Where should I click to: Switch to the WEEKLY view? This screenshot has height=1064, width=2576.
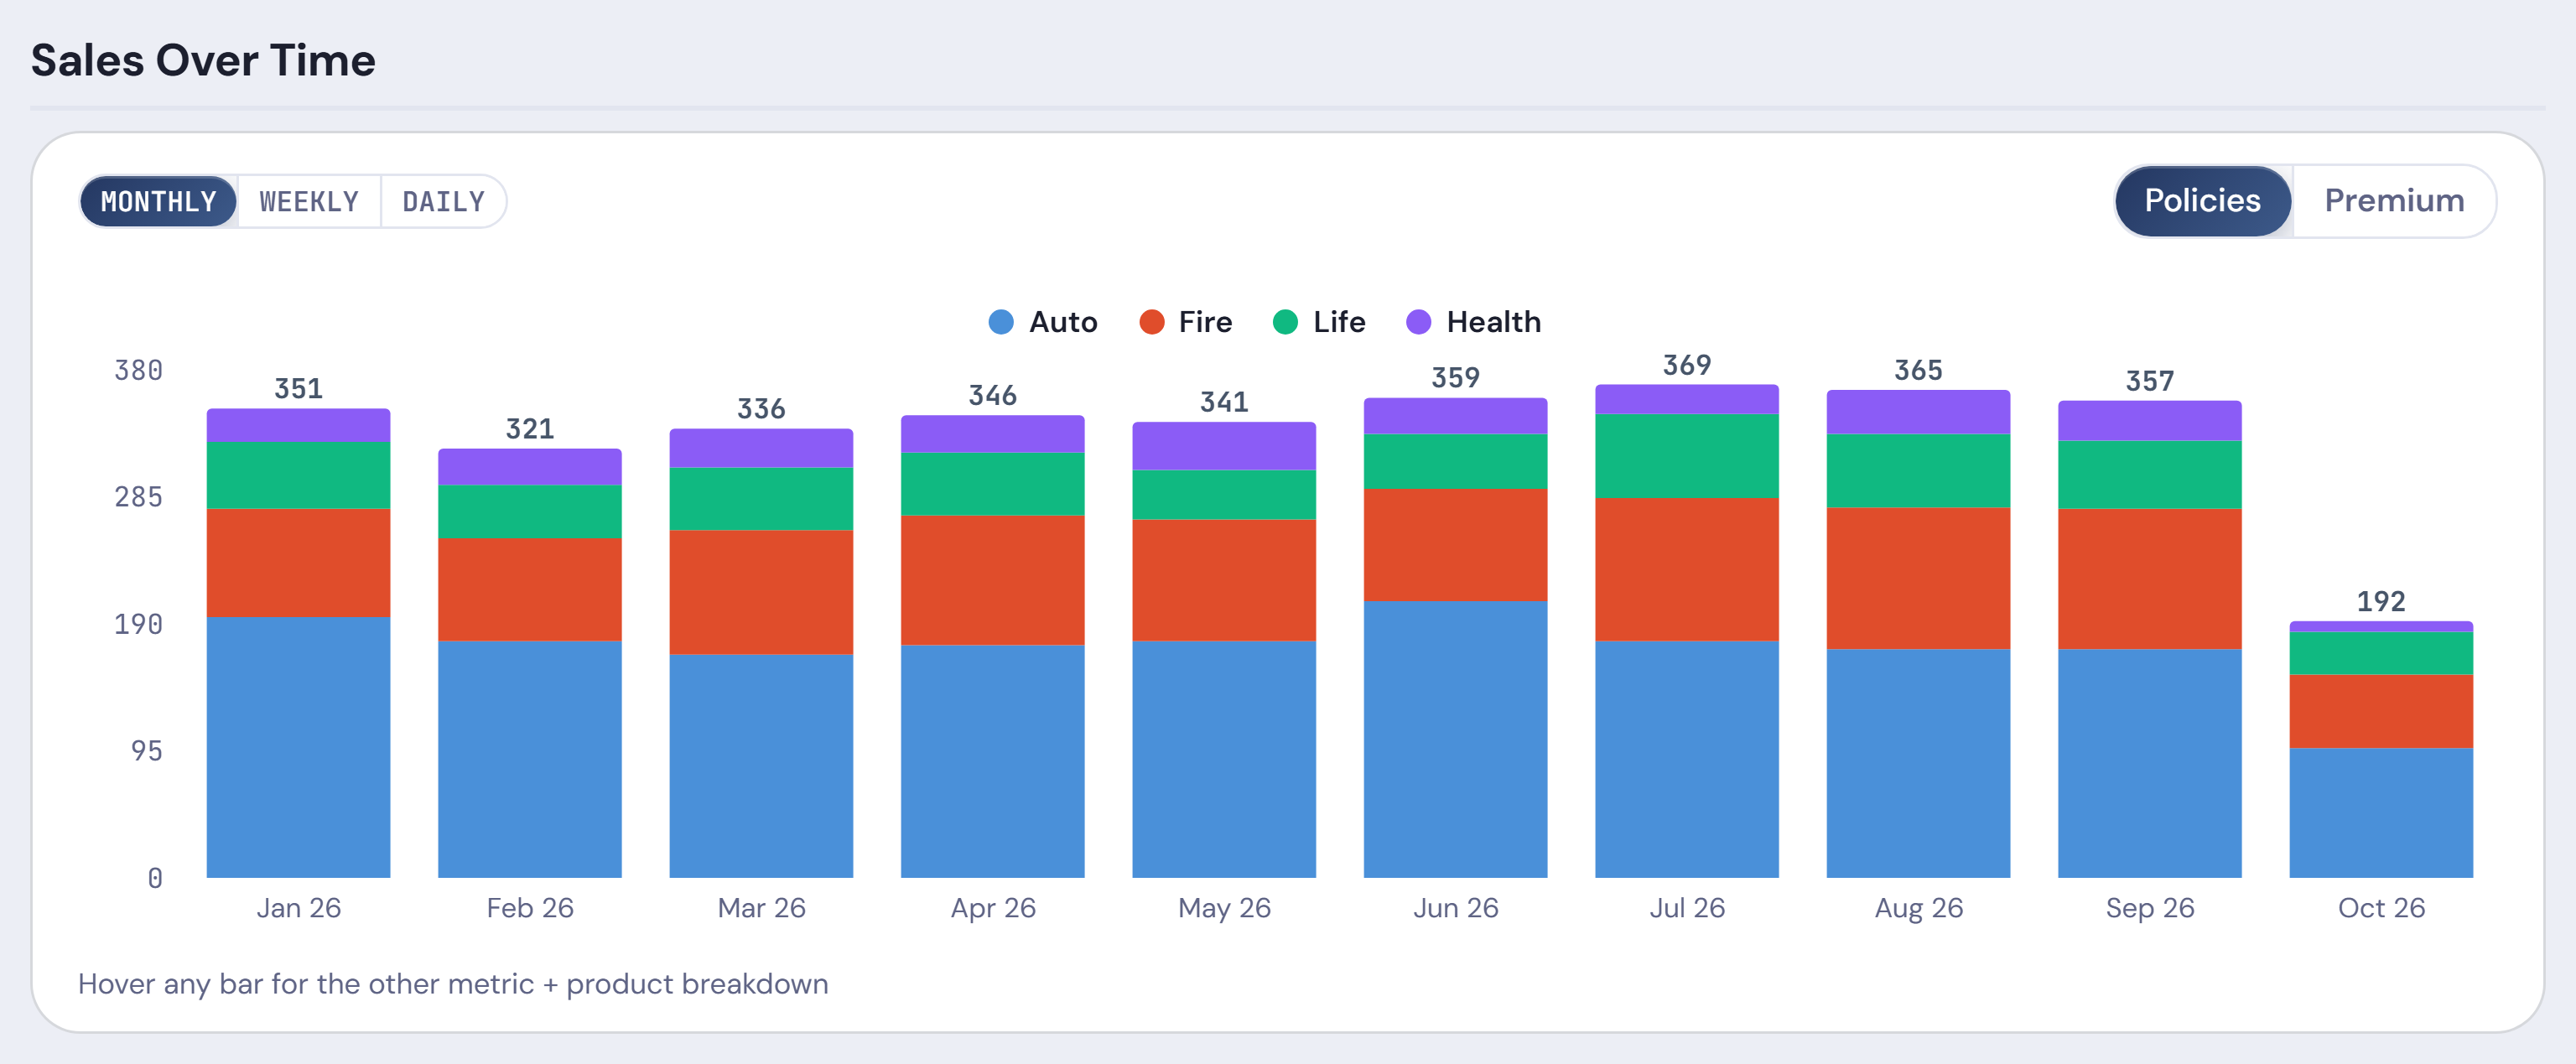point(309,201)
